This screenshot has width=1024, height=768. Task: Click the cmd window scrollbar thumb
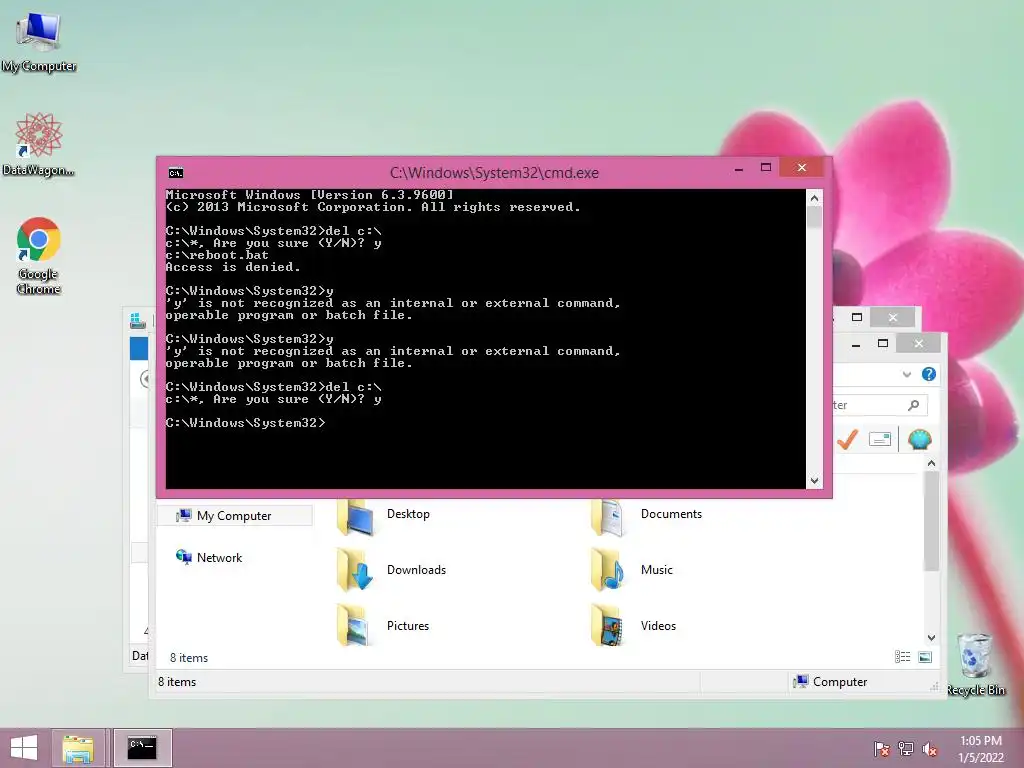(x=814, y=217)
